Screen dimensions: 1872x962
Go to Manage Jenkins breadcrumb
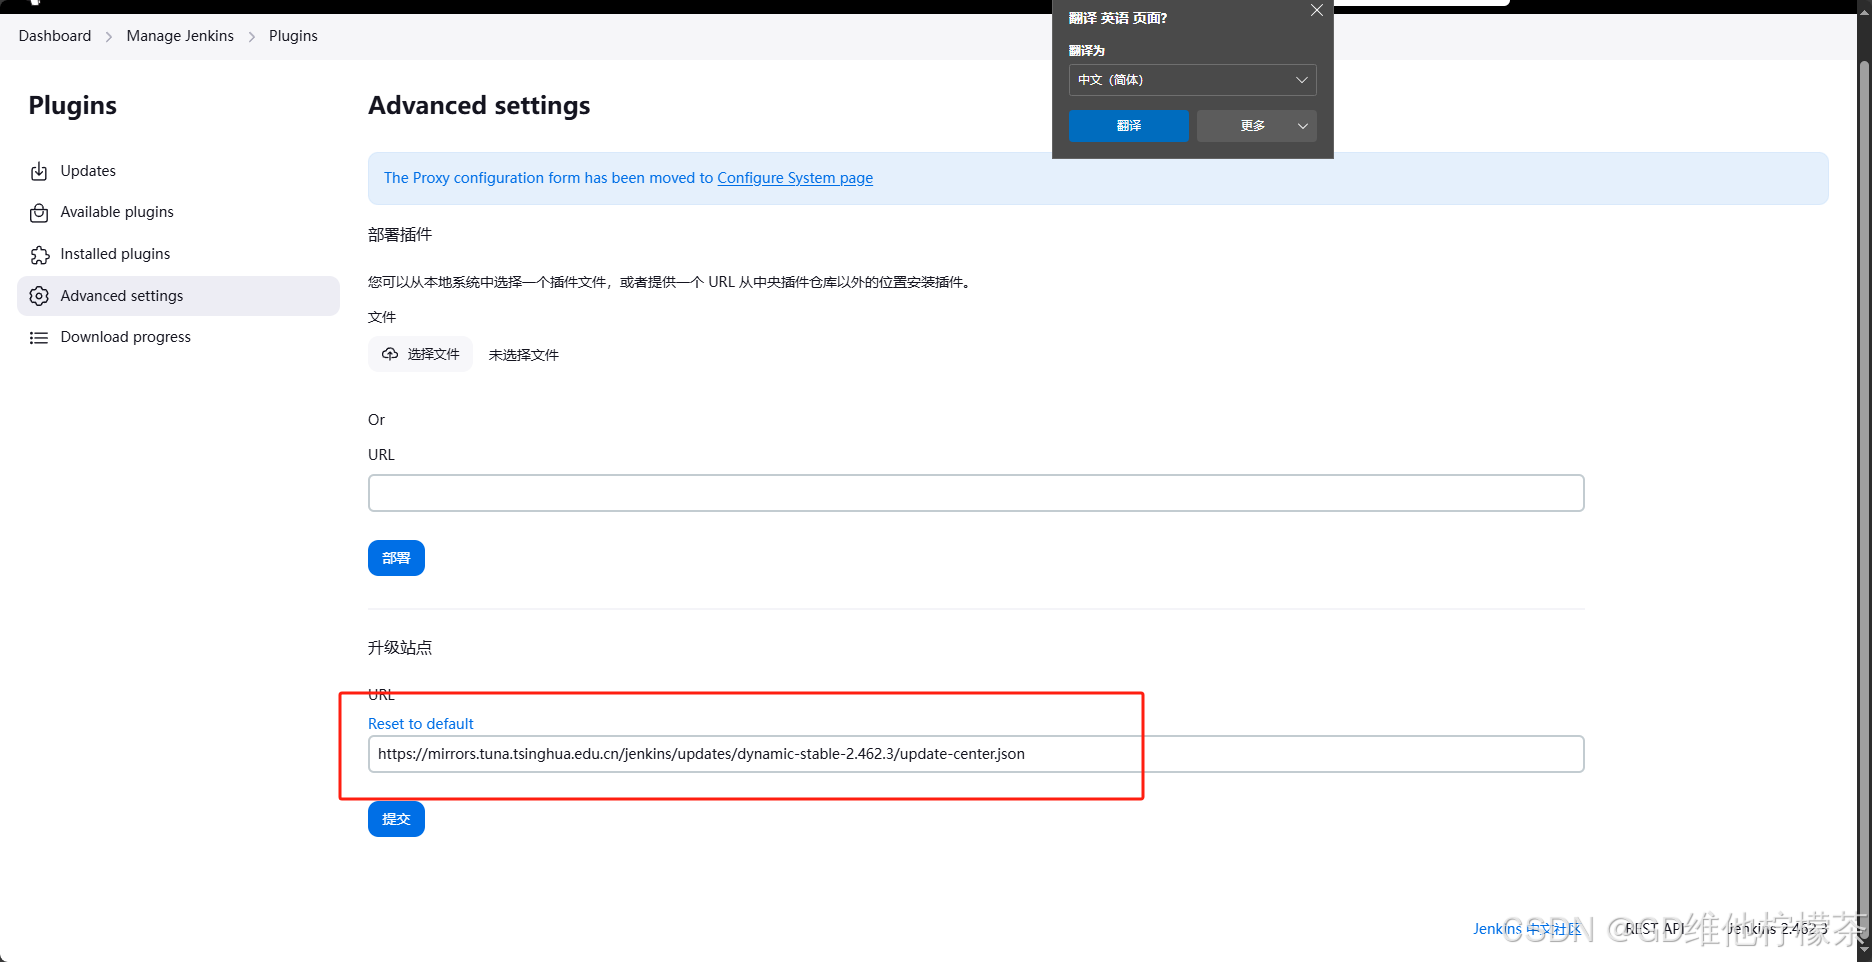coord(180,36)
